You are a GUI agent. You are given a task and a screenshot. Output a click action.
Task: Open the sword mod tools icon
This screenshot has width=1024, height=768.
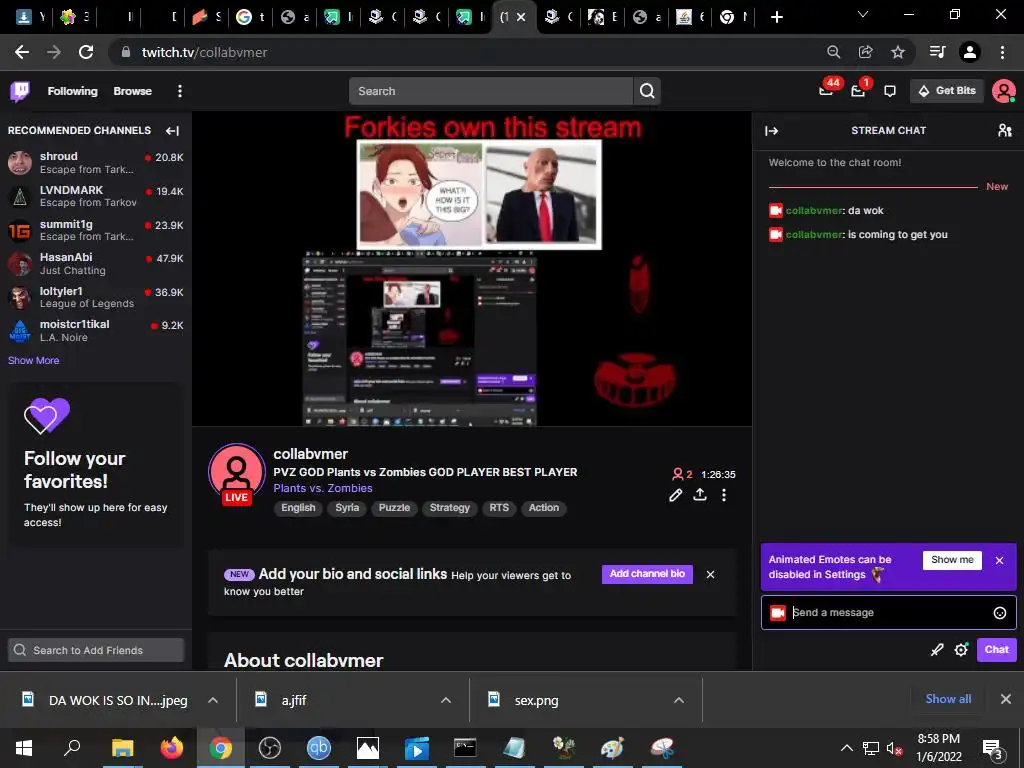click(936, 650)
